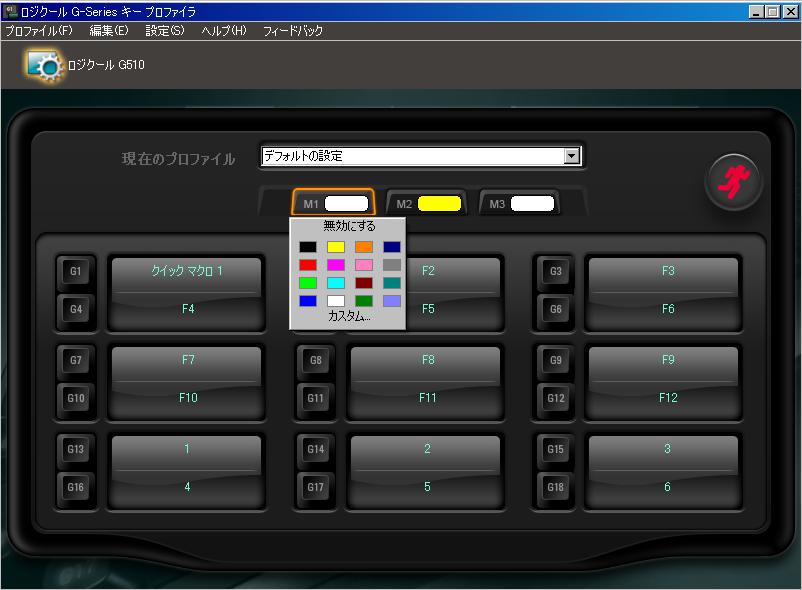The height and width of the screenshot is (590, 802).
Task: Select the G14 key button
Action: [315, 450]
